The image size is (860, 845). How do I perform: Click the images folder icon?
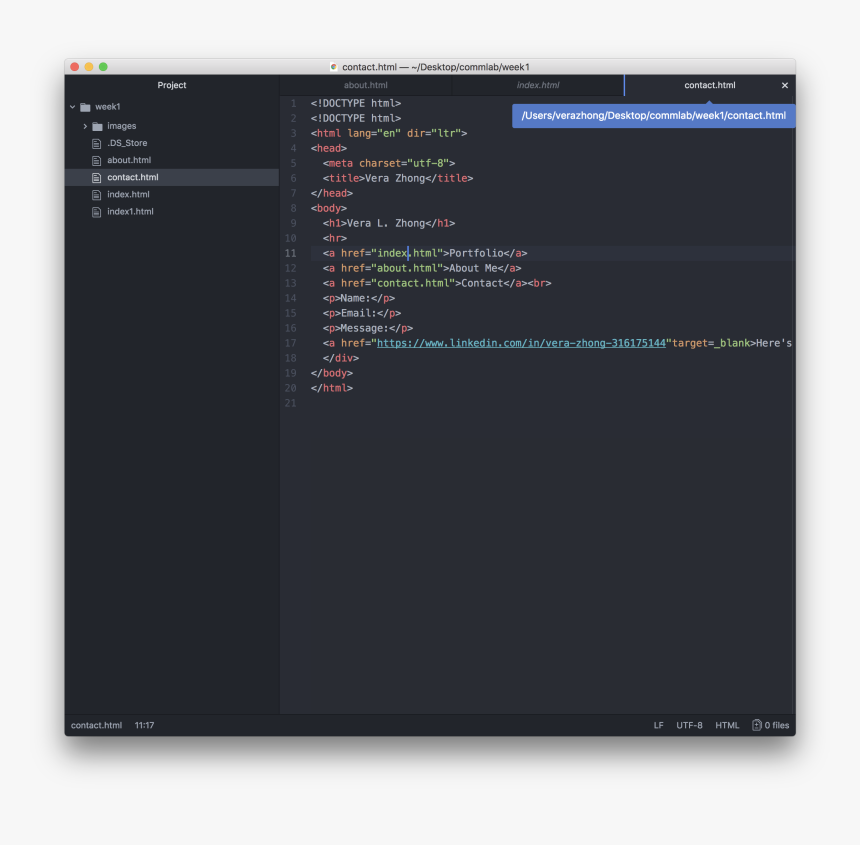97,126
